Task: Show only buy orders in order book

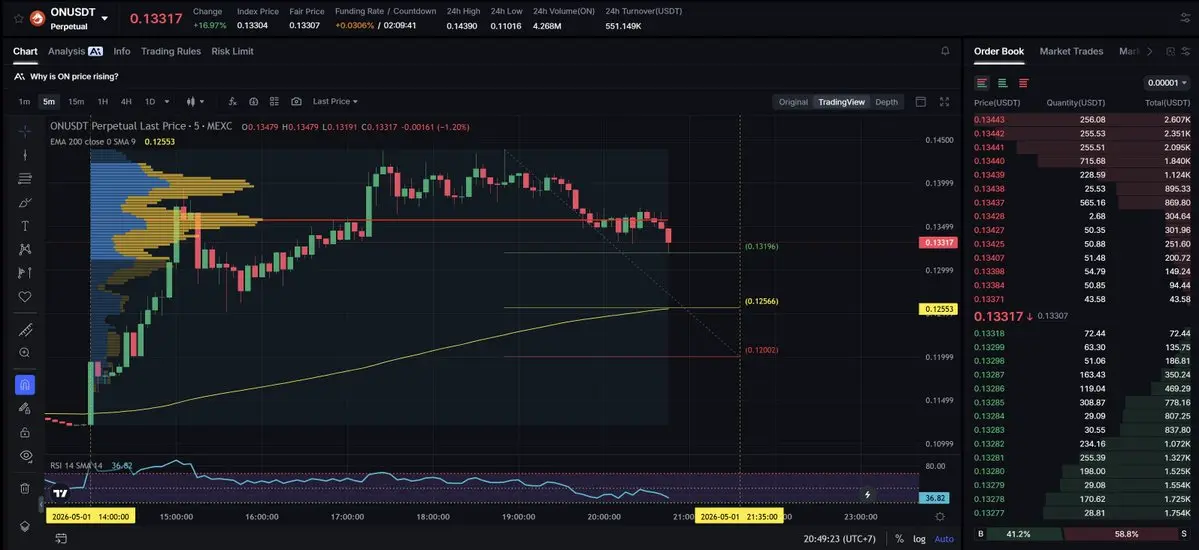Action: tap(1002, 83)
